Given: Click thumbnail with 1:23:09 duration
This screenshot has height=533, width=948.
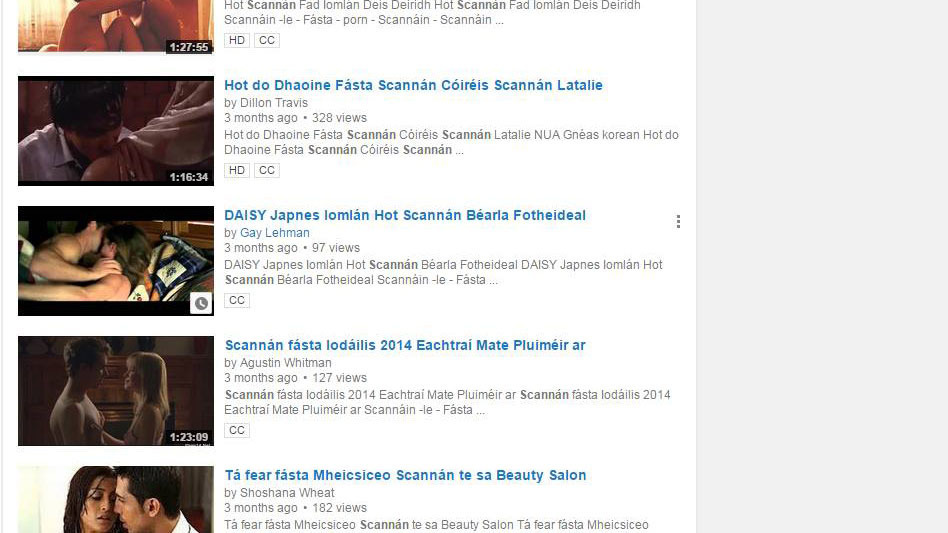Looking at the screenshot, I should 116,391.
